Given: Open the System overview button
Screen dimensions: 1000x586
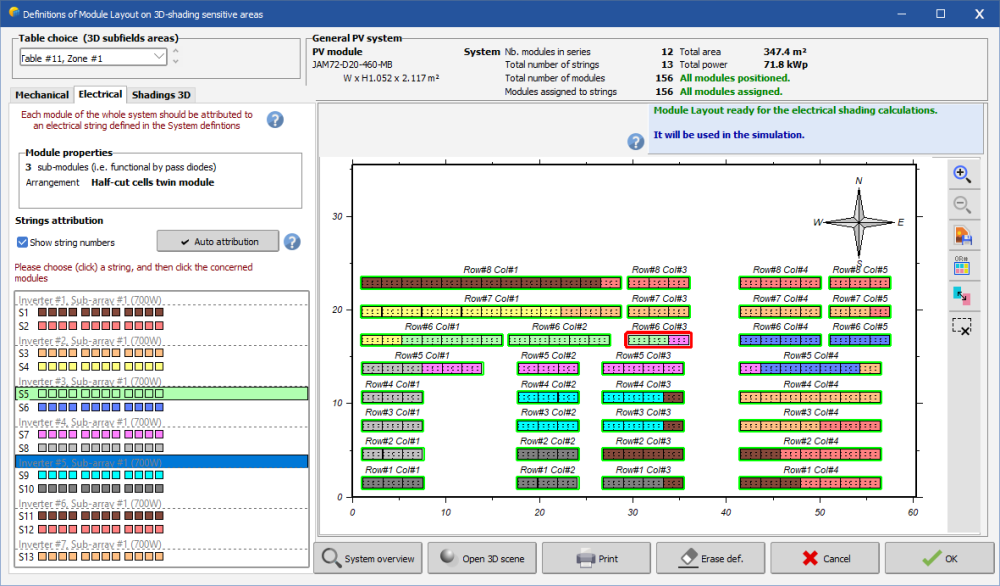Looking at the screenshot, I should (369, 559).
